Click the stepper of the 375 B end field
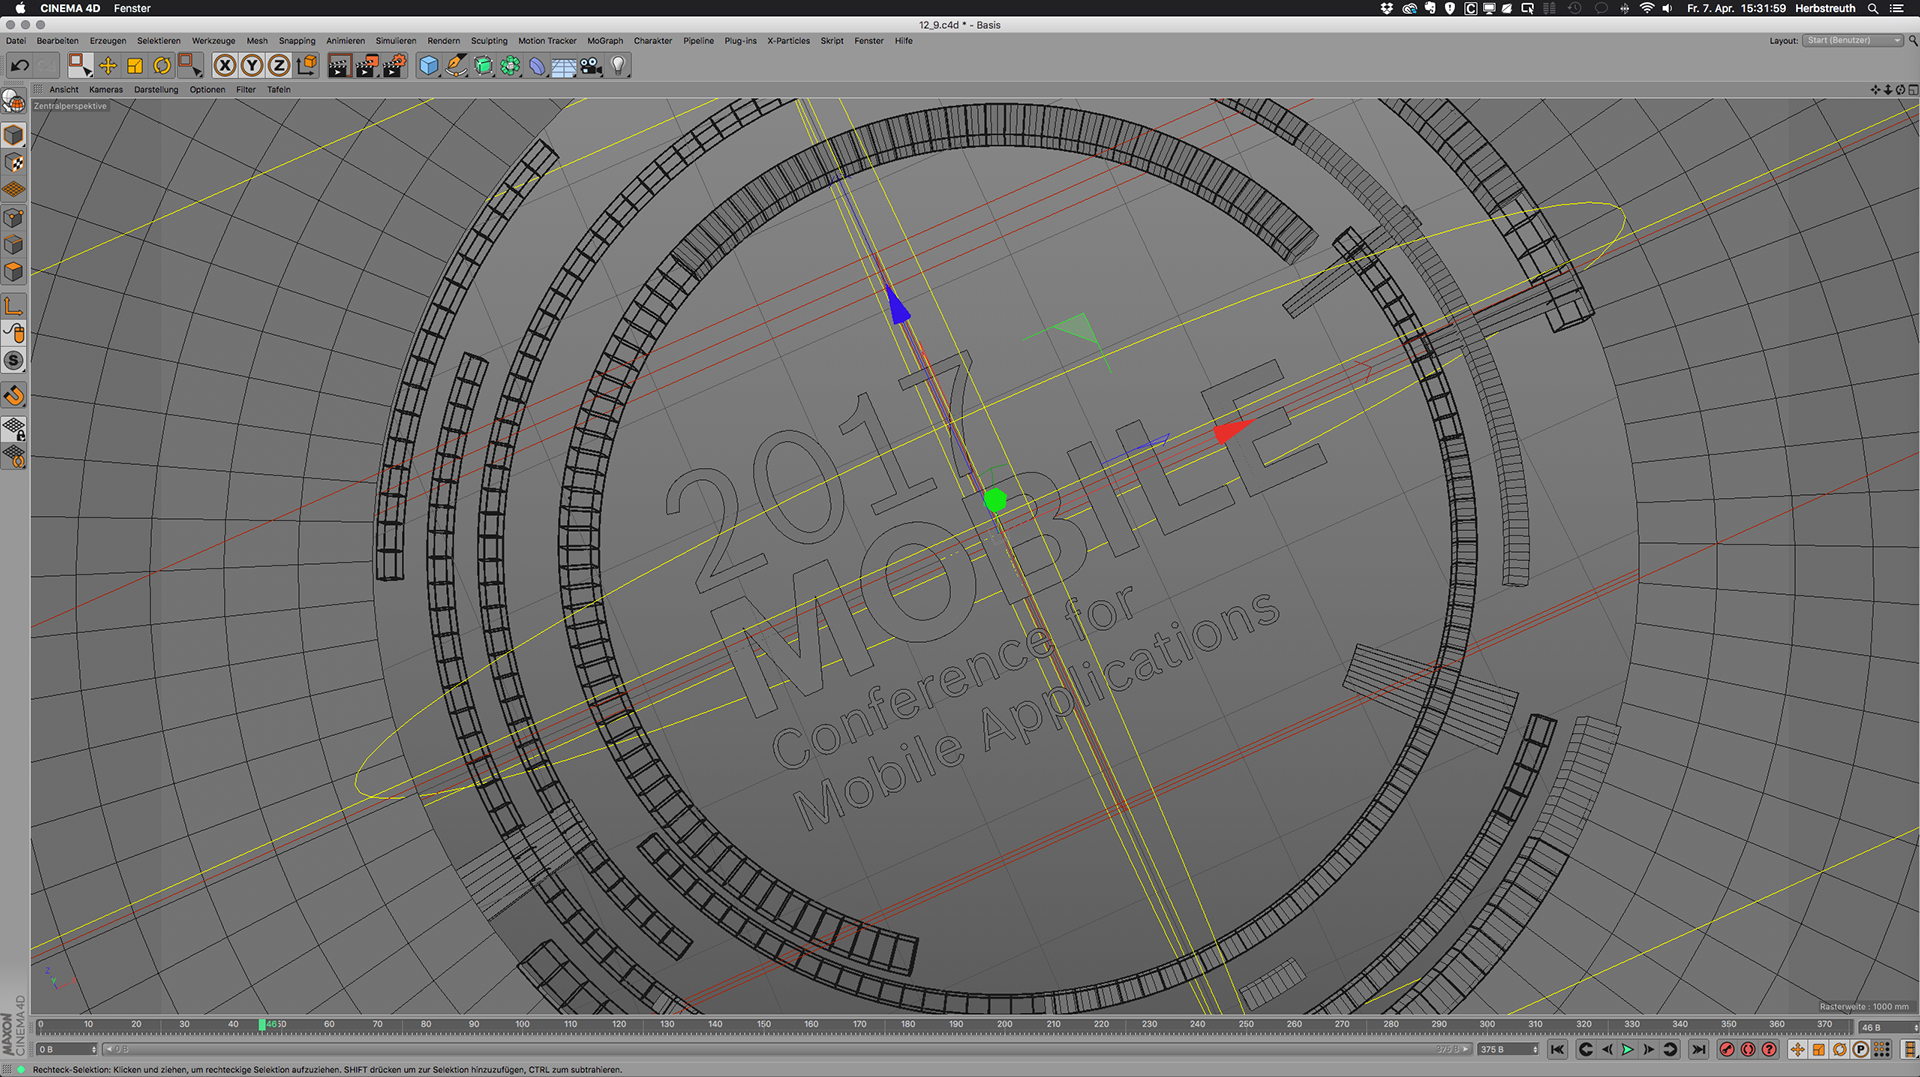The height and width of the screenshot is (1077, 1920). coord(1535,1050)
